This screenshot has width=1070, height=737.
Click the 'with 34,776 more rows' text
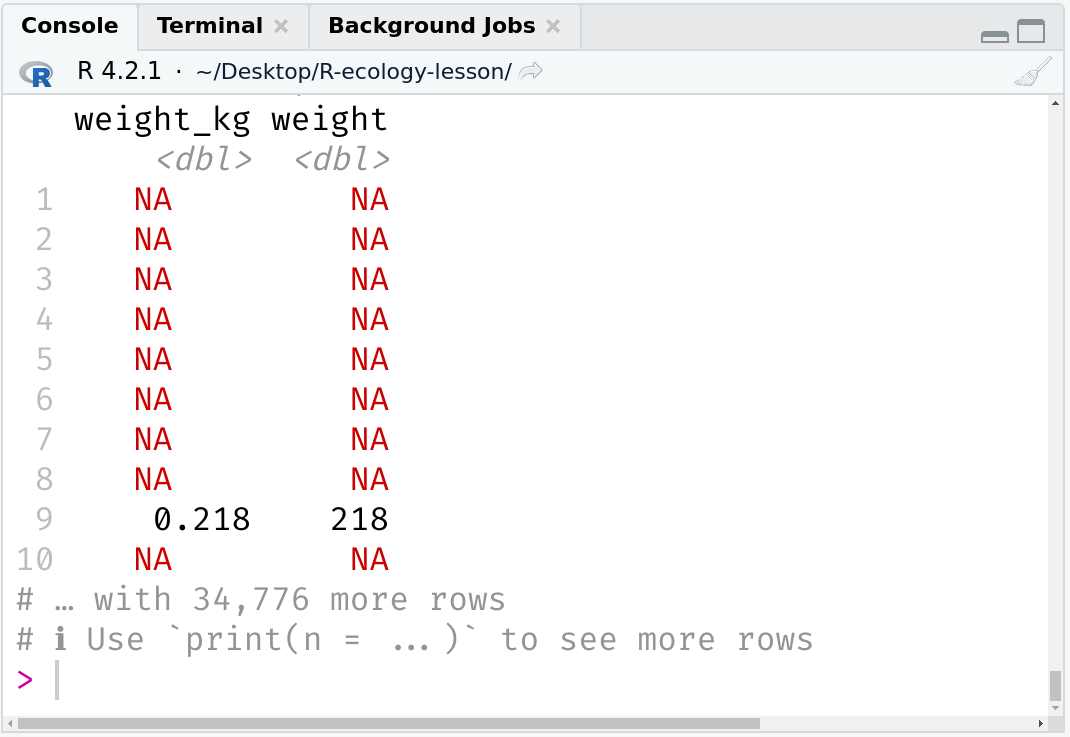[300, 600]
